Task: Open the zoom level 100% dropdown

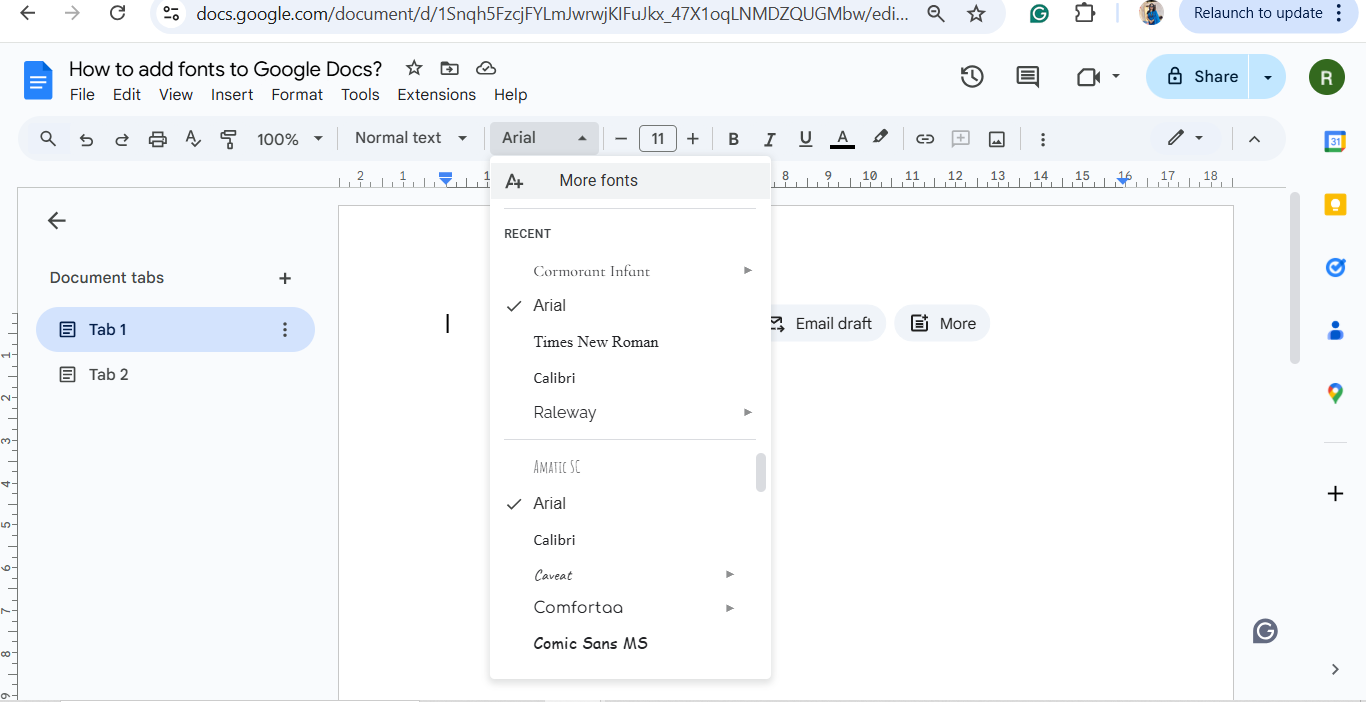Action: (x=290, y=139)
